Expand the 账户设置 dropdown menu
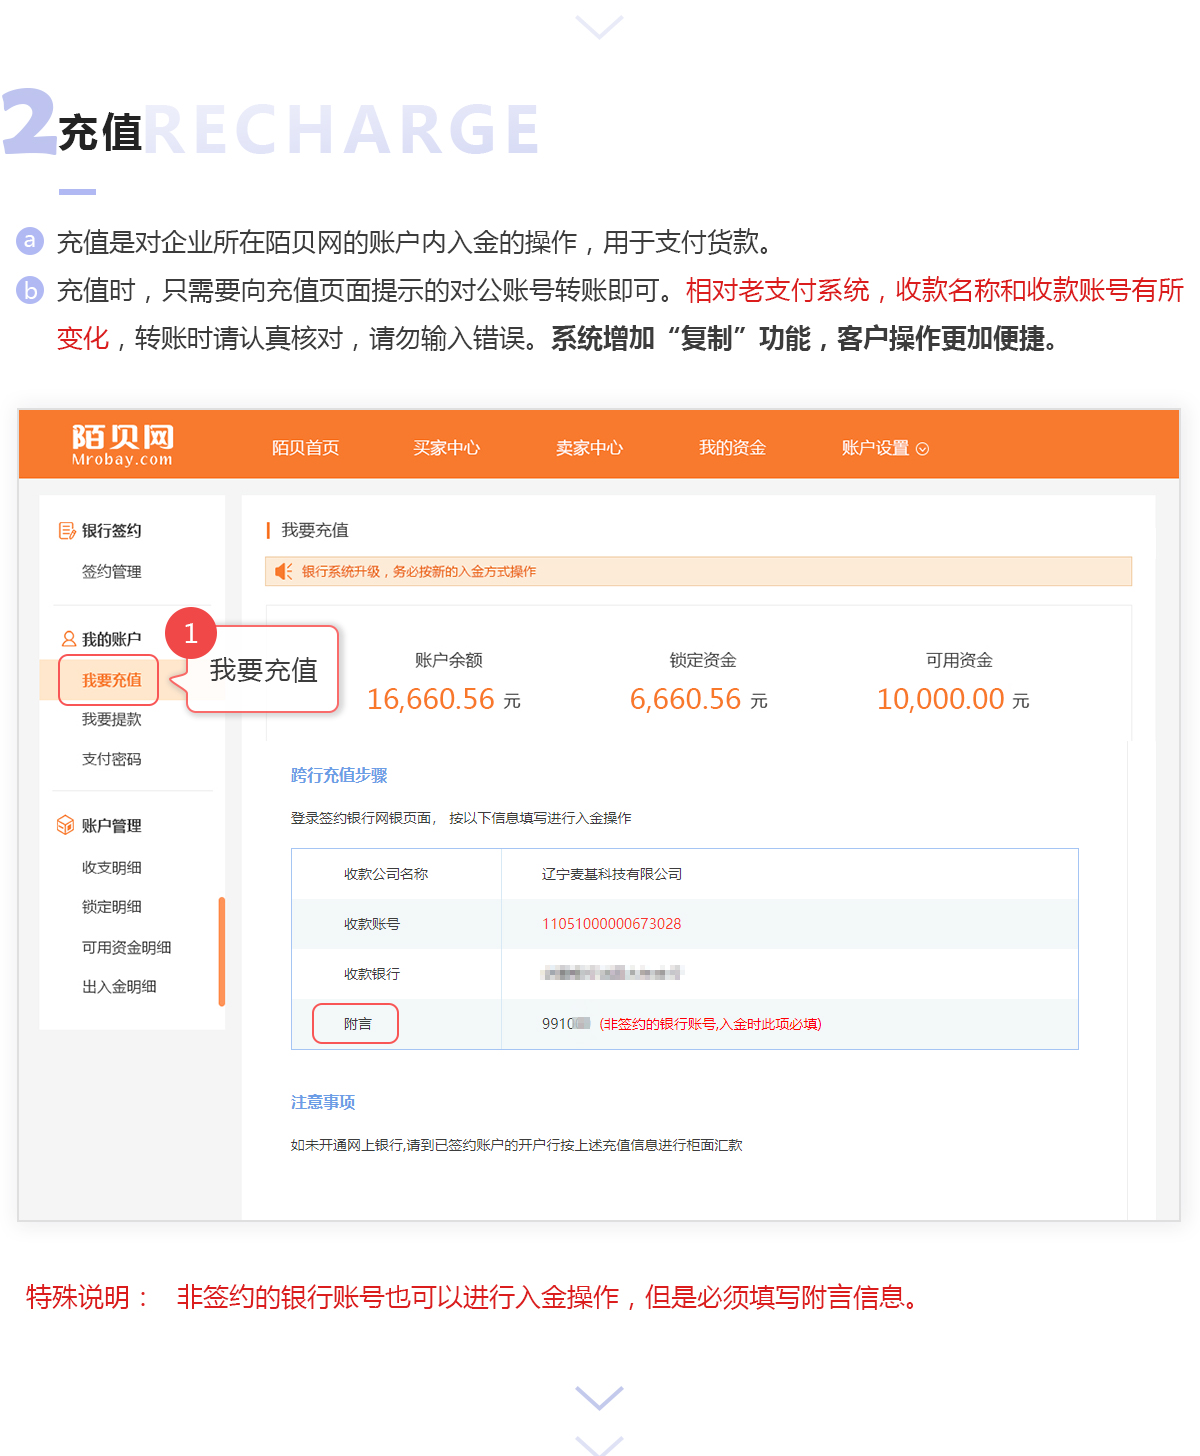This screenshot has height=1456, width=1200. click(x=885, y=448)
